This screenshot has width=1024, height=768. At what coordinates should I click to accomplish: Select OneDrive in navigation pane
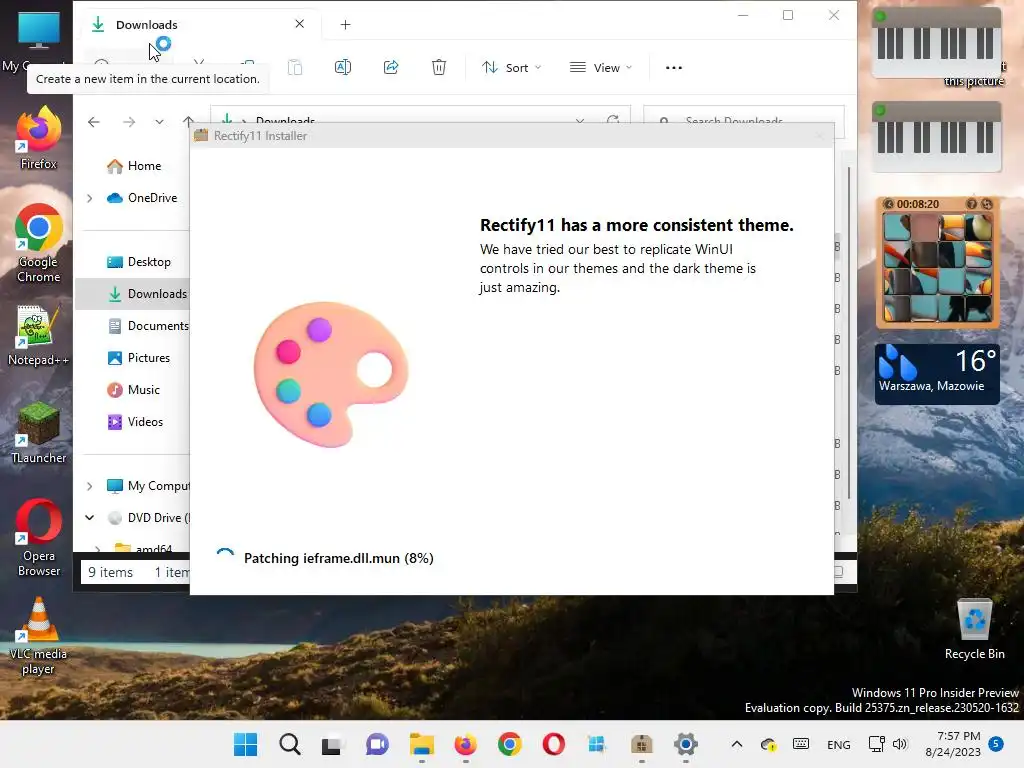142,198
